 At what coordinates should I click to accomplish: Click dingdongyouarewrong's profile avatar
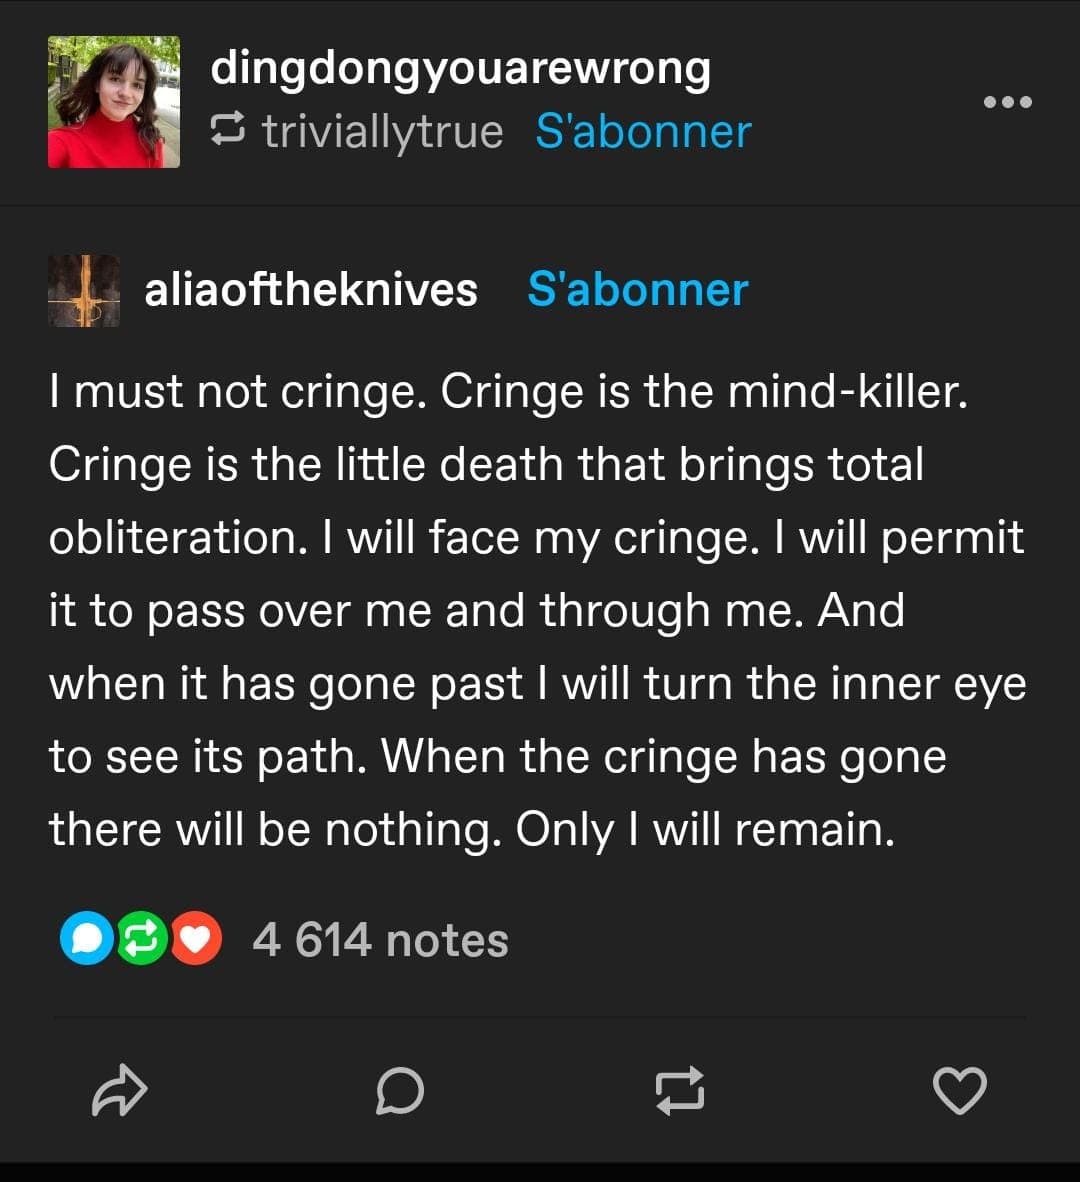[114, 102]
